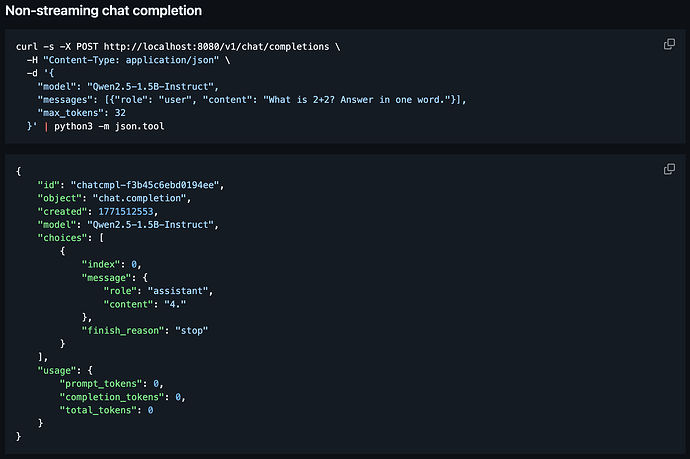
Task: Click the 'completion_tokens' key
Action: (112, 396)
